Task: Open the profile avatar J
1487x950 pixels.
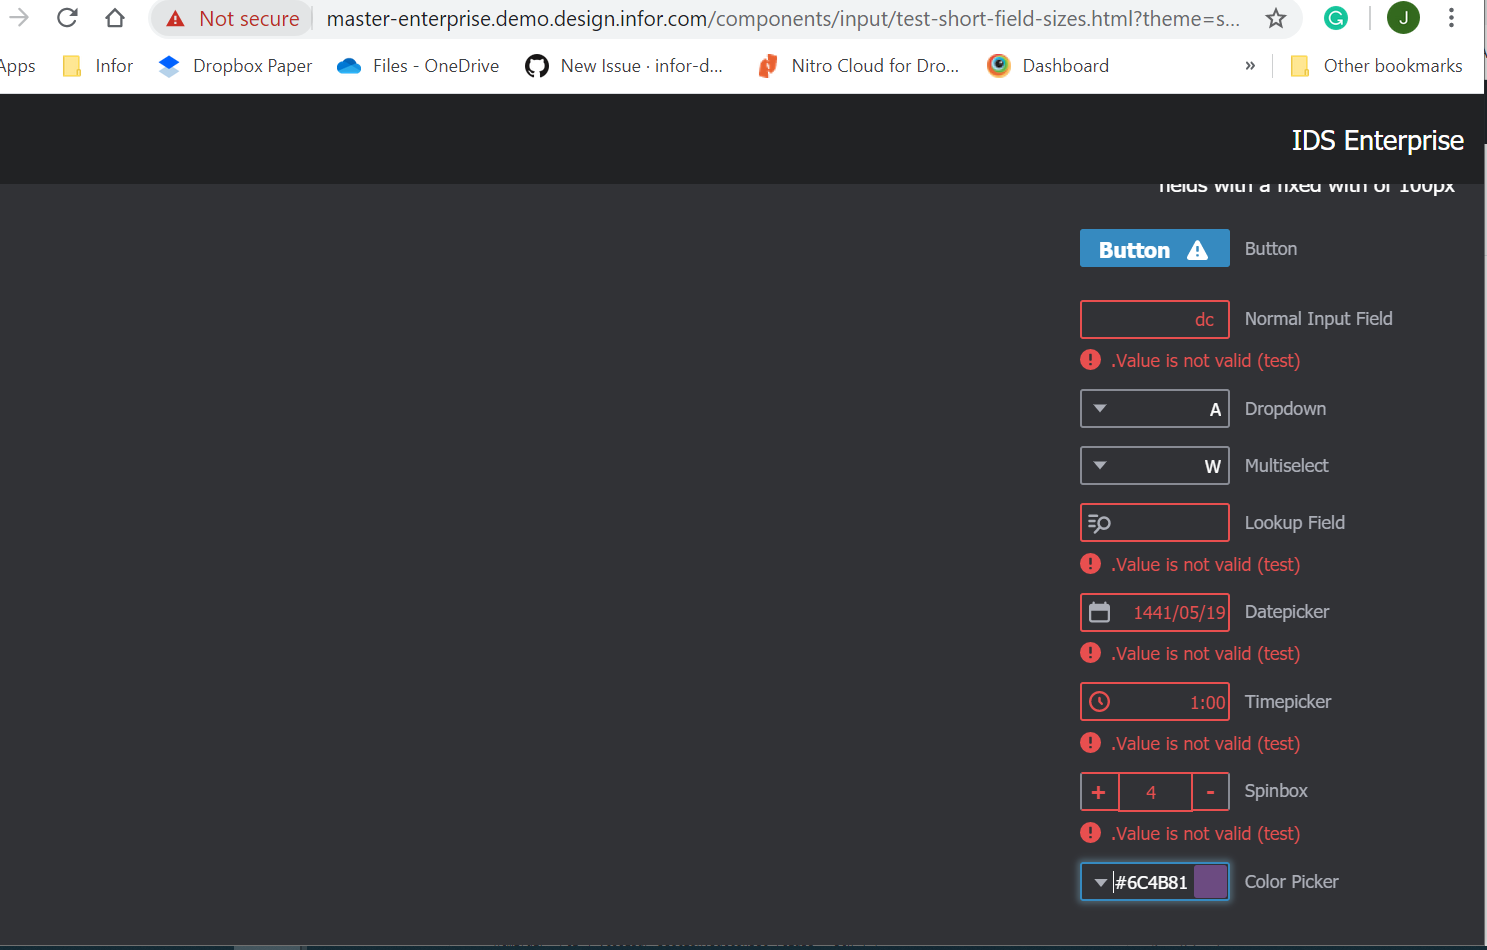Action: 1403,18
